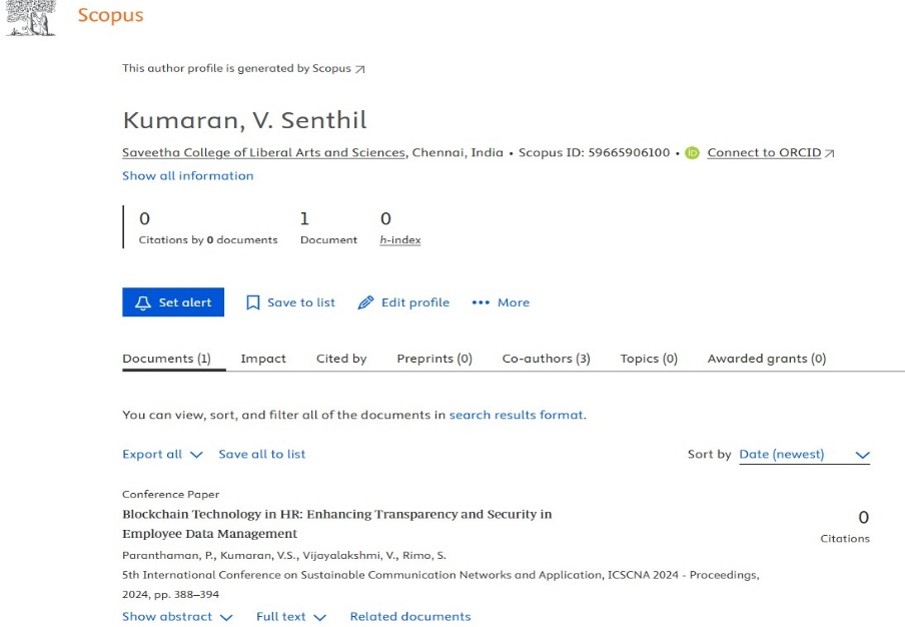The height and width of the screenshot is (627, 905).
Task: Open the external arrow icon after 'generated by Scopus'
Action: (360, 69)
